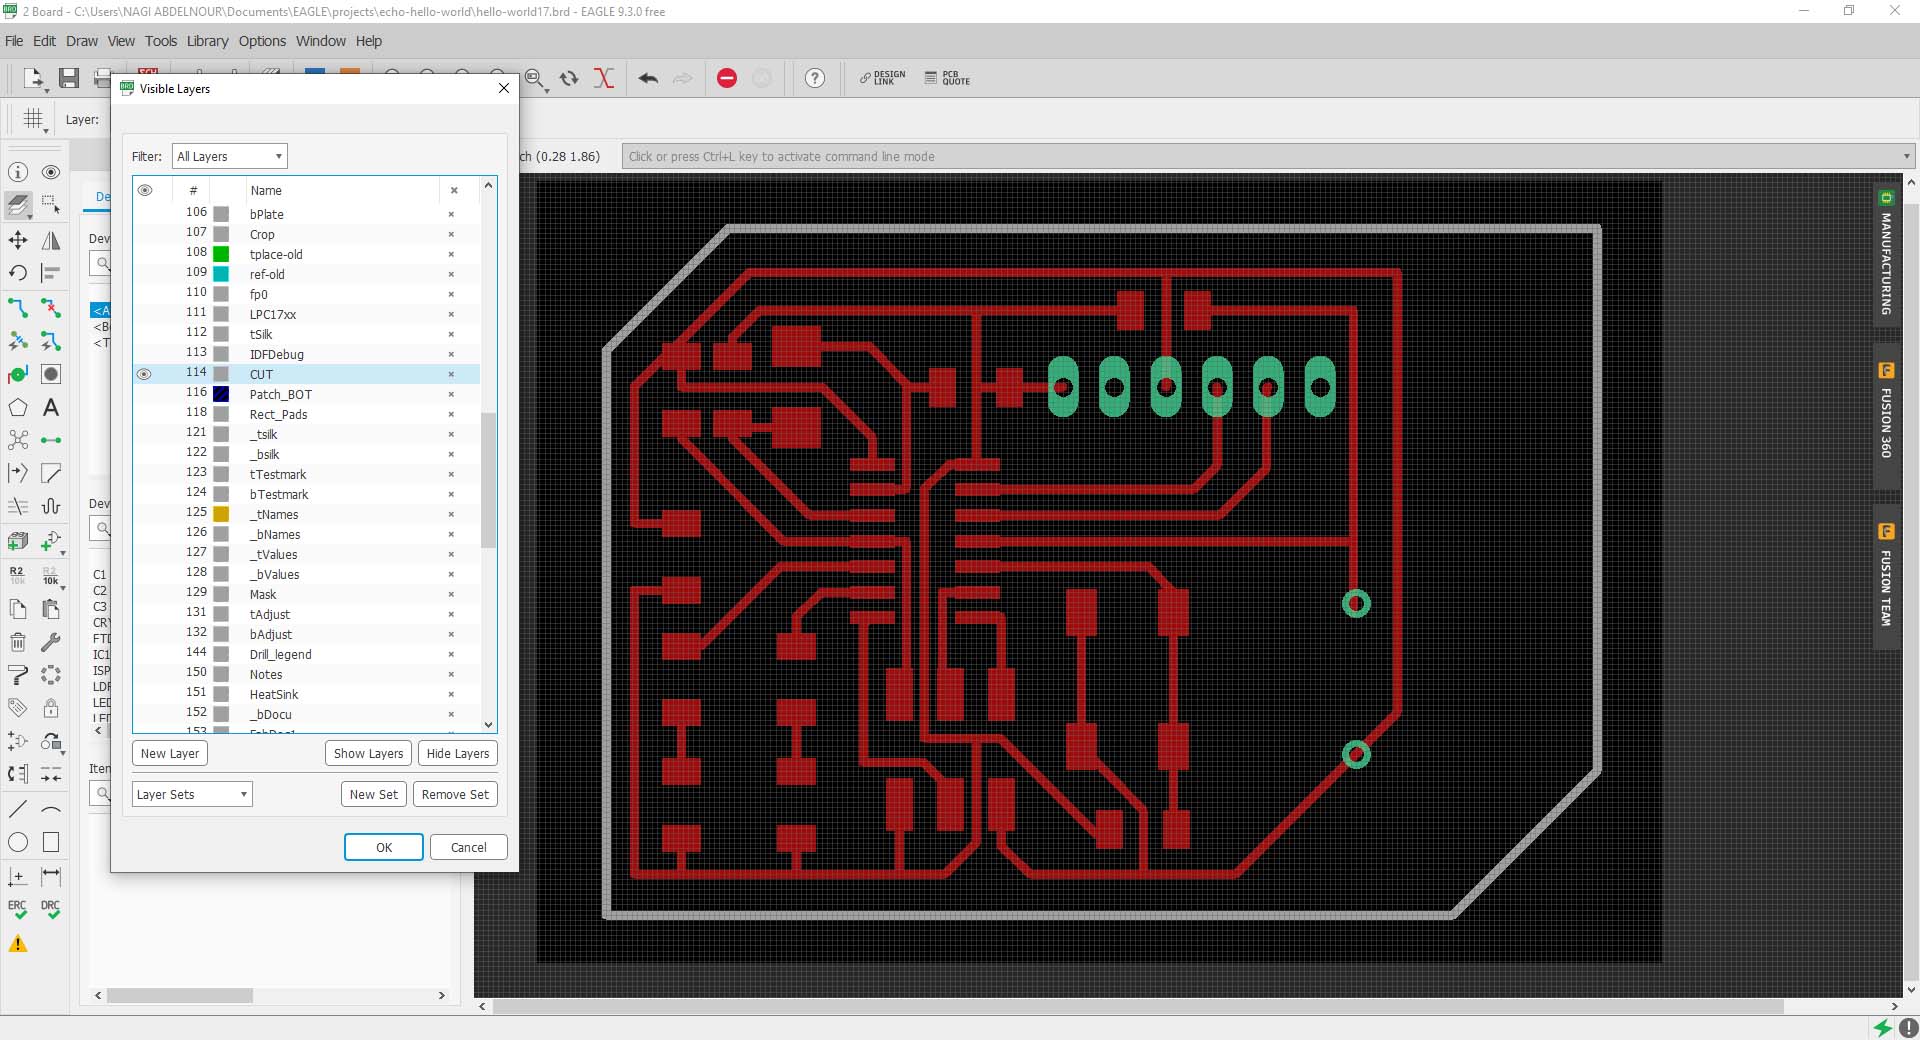Click the New Set button
This screenshot has height=1040, width=1920.
[x=374, y=794]
